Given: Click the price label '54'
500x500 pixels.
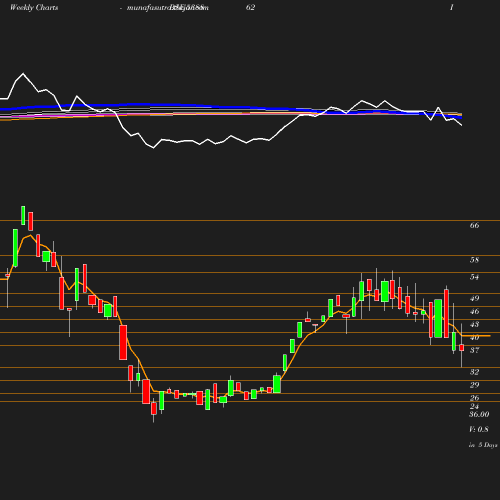Looking at the screenshot, I should point(474,277).
